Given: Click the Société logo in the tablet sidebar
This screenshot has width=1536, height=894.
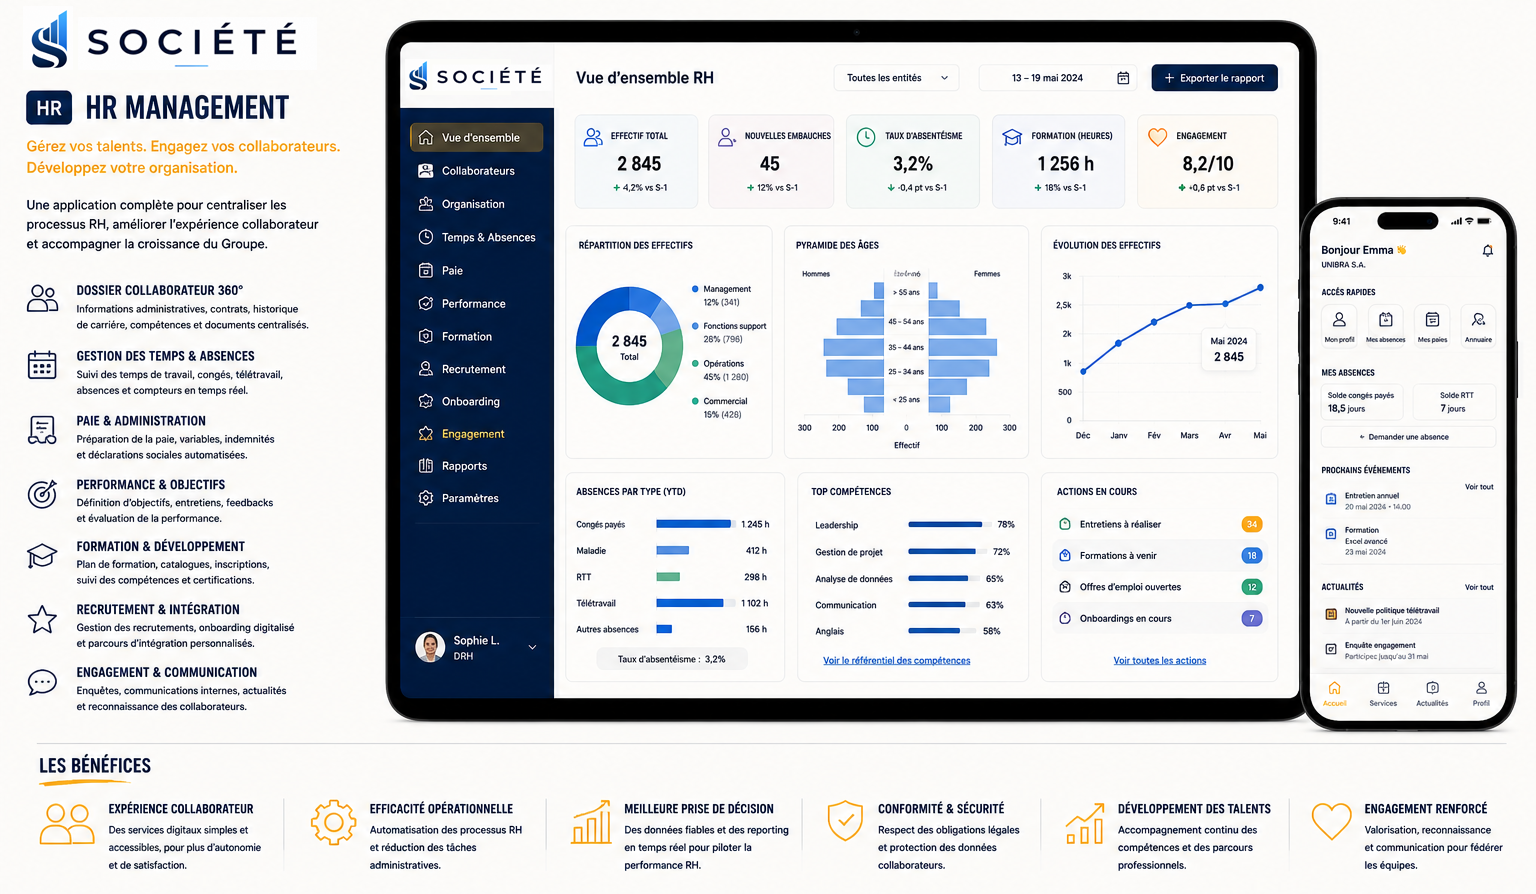Looking at the screenshot, I should (476, 76).
